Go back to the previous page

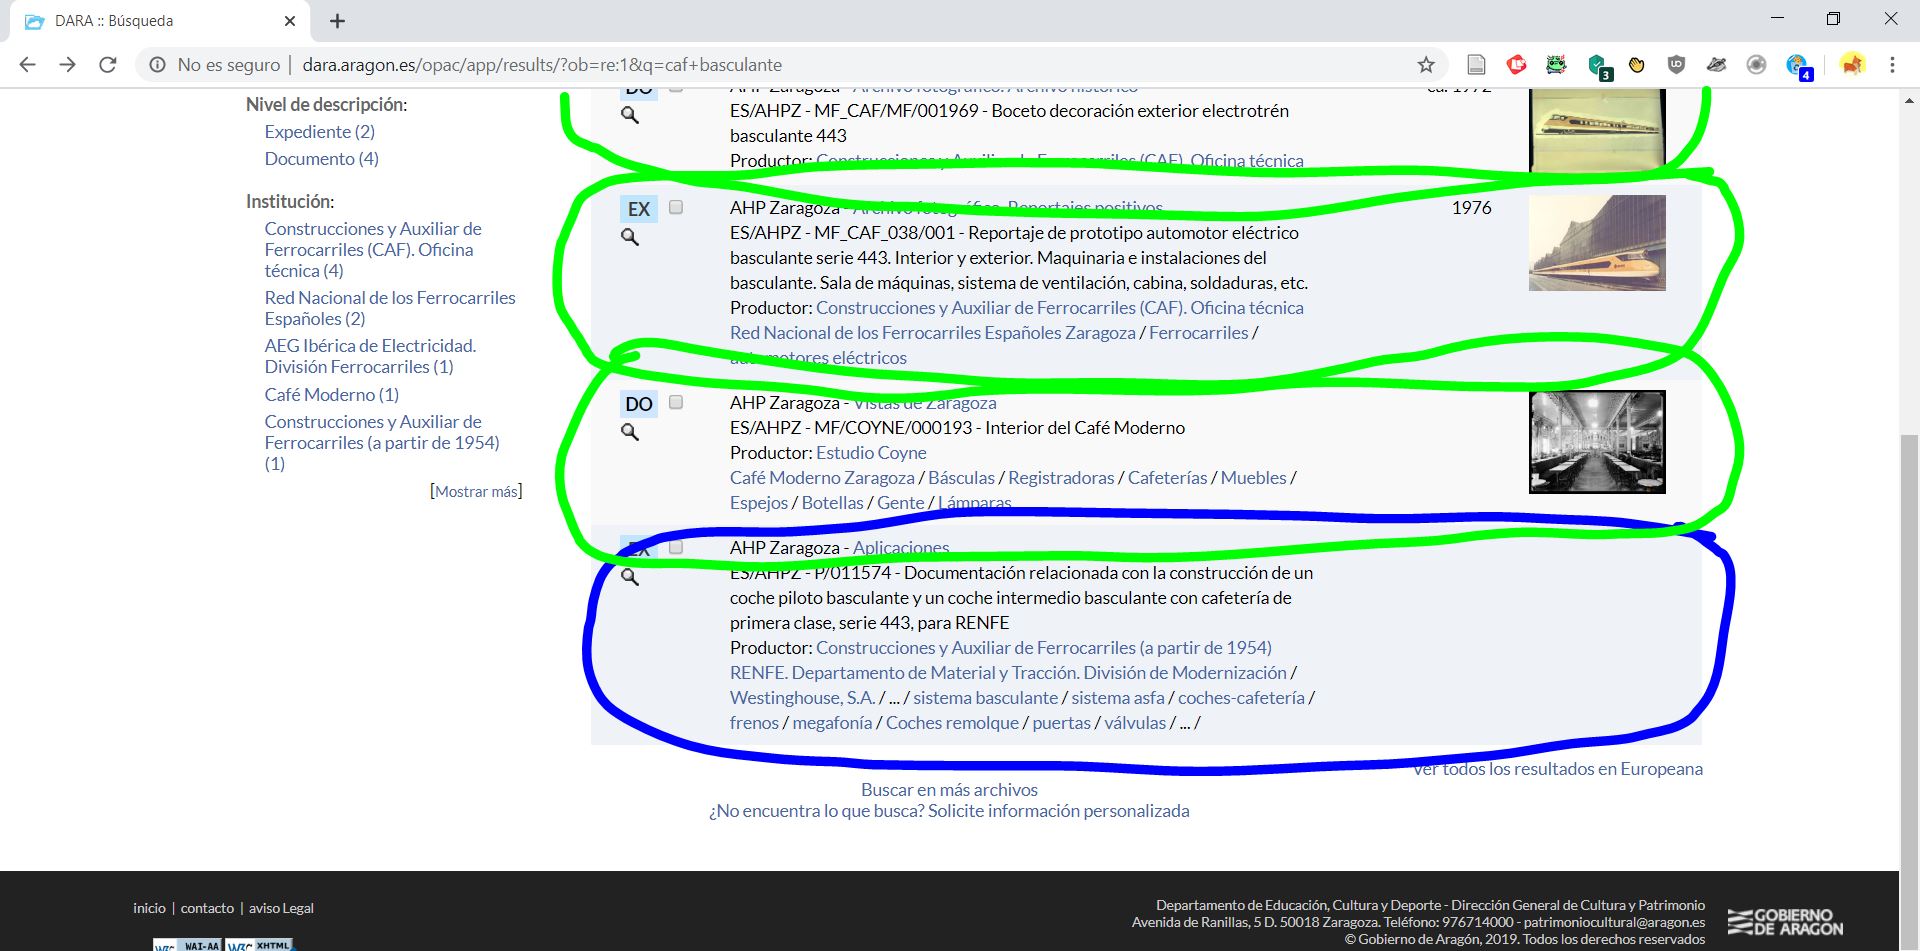pos(27,65)
